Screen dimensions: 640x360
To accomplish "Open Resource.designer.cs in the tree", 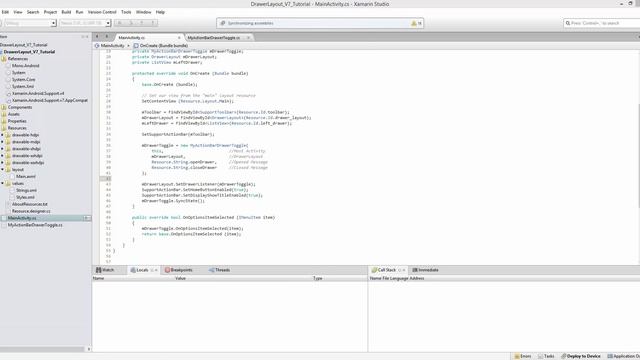I will pyautogui.click(x=31, y=211).
